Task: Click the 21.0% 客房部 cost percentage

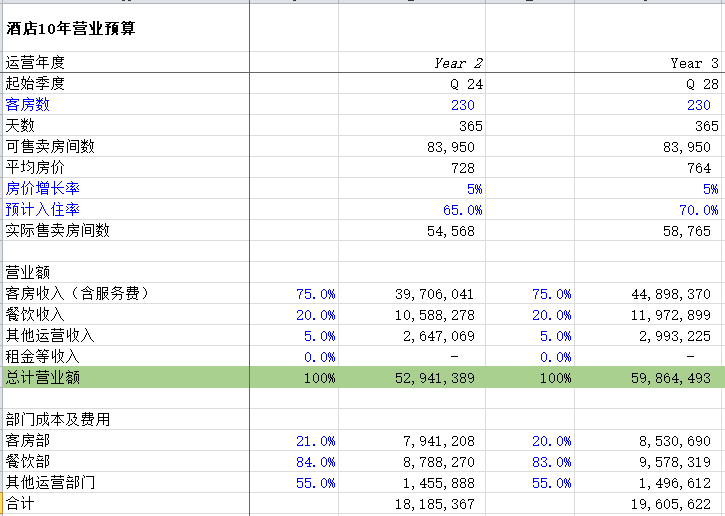Action: 316,441
